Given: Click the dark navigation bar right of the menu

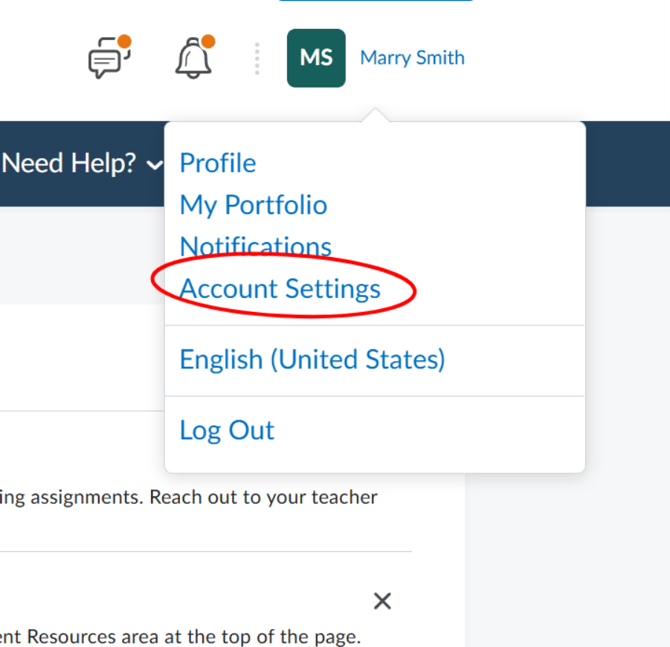Looking at the screenshot, I should tap(628, 164).
